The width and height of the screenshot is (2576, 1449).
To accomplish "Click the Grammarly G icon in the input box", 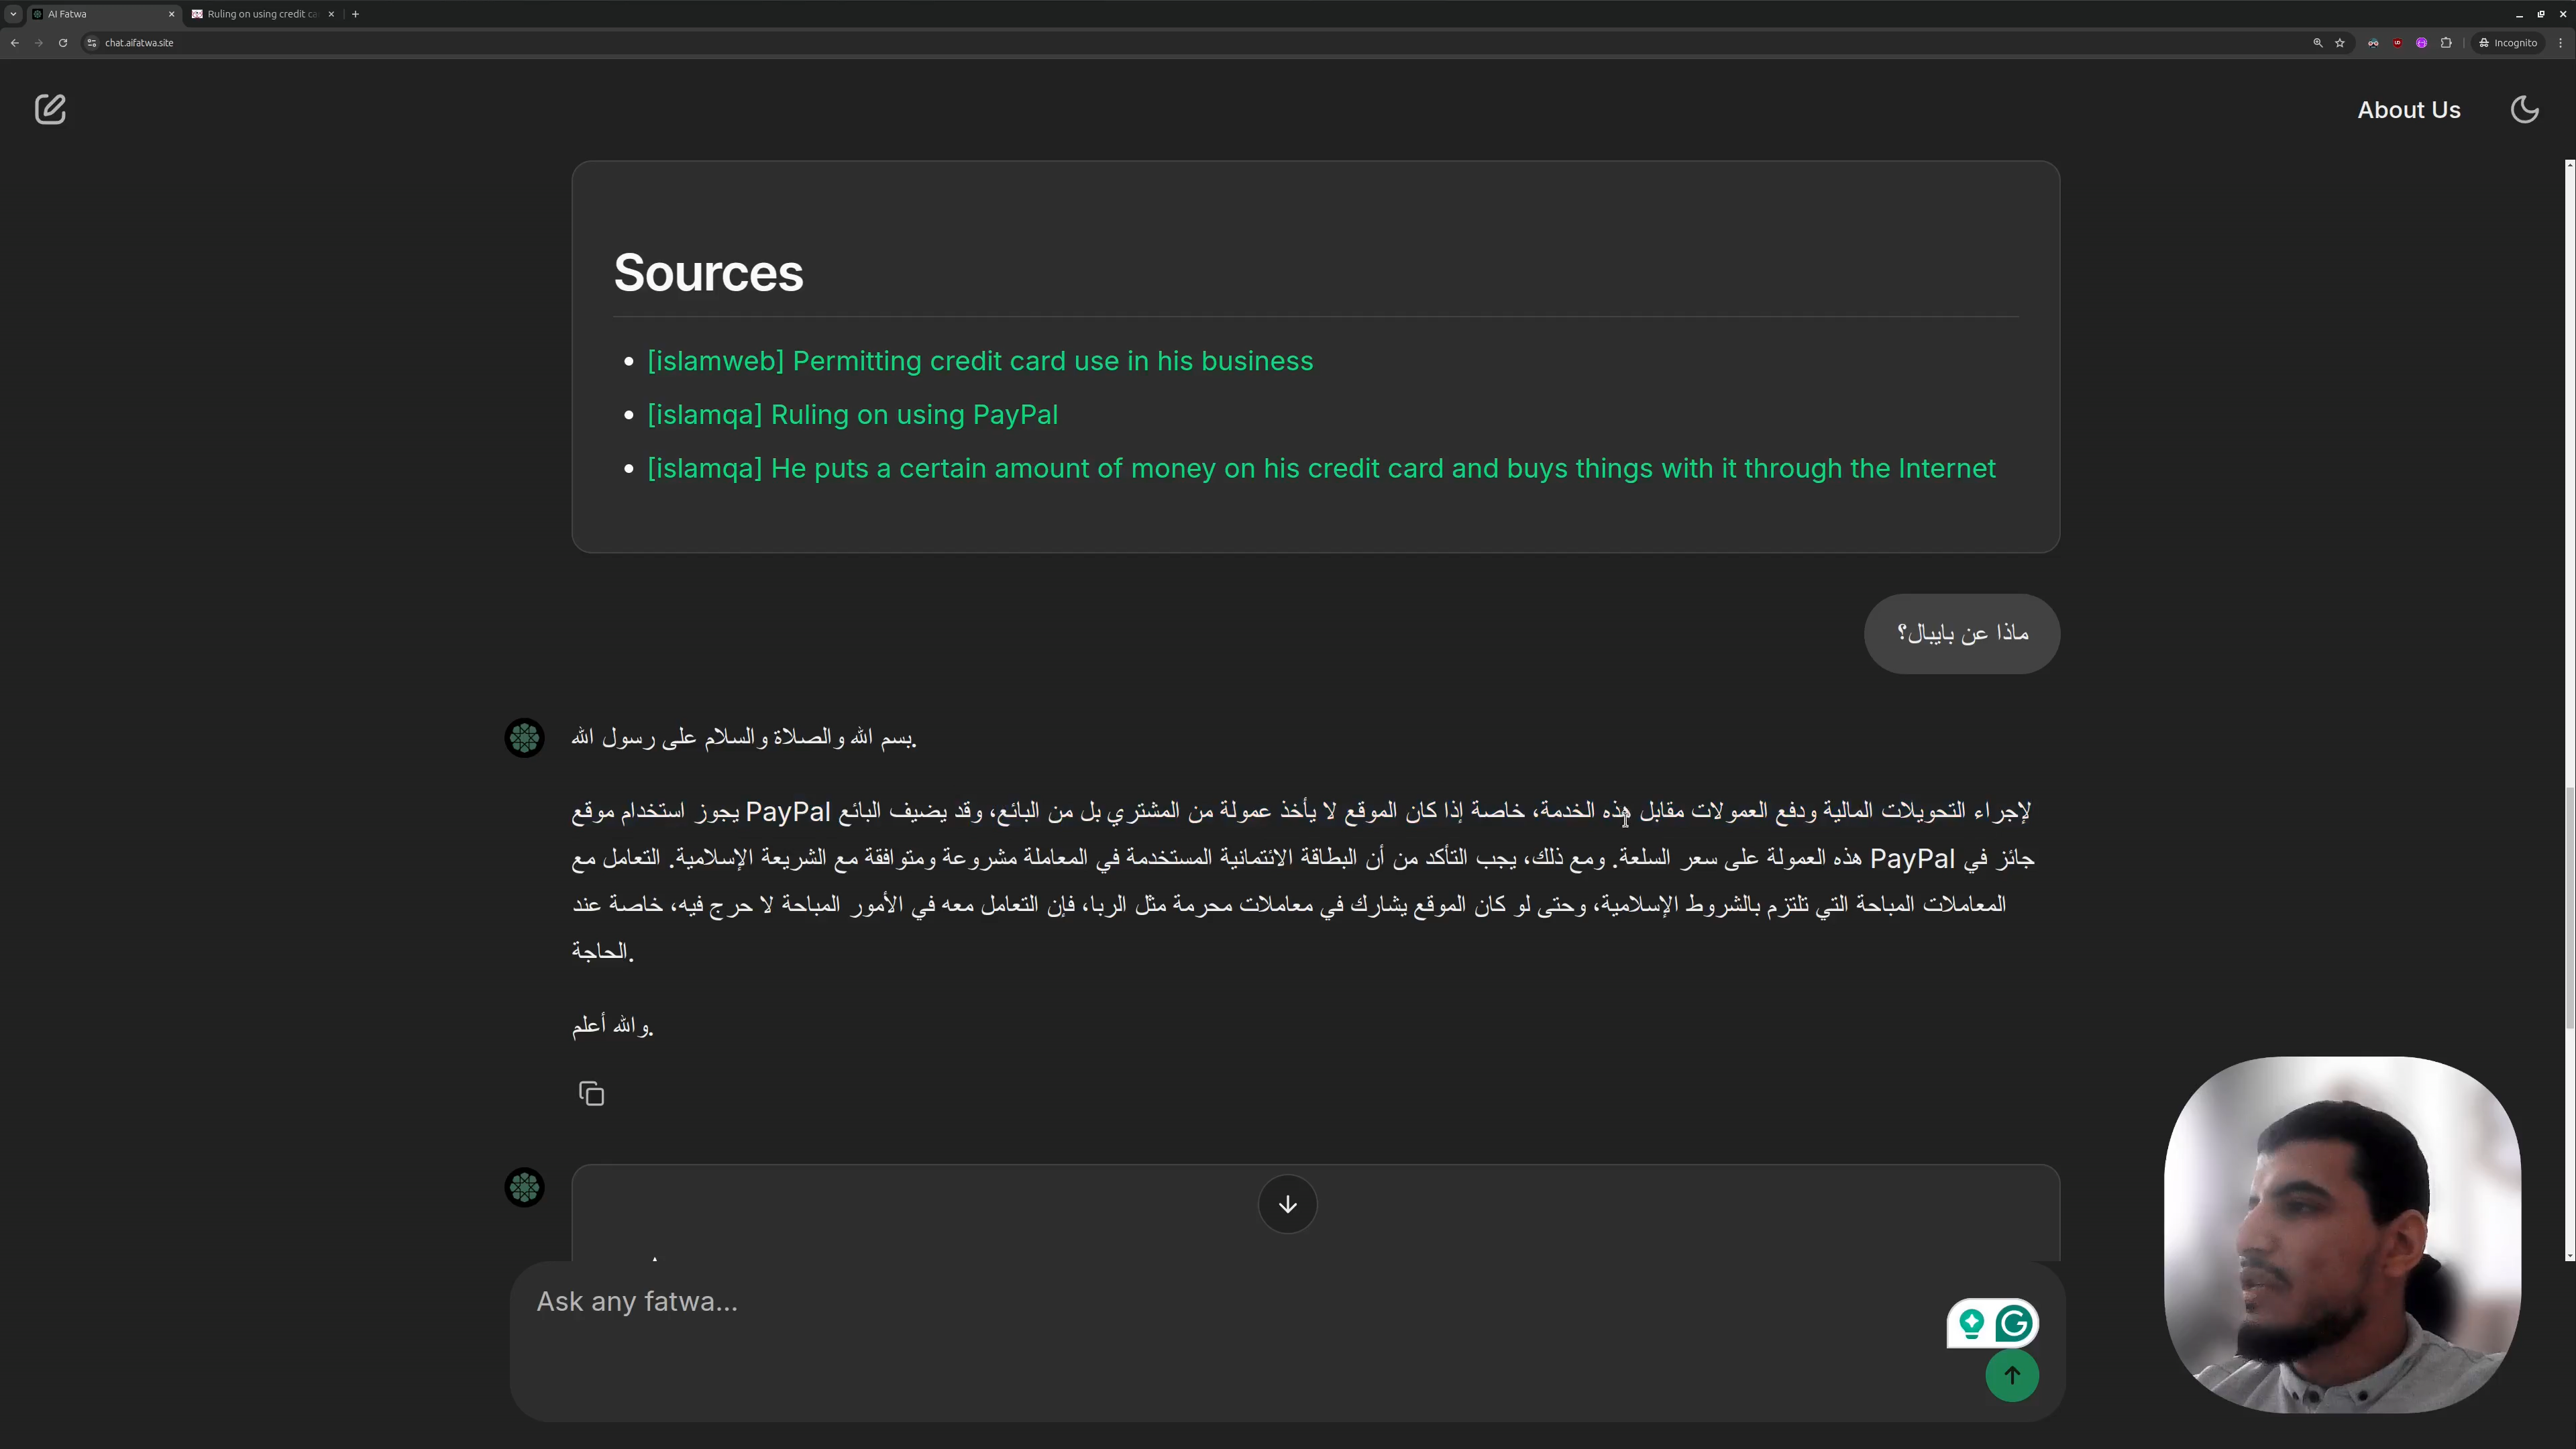I will (2014, 1324).
